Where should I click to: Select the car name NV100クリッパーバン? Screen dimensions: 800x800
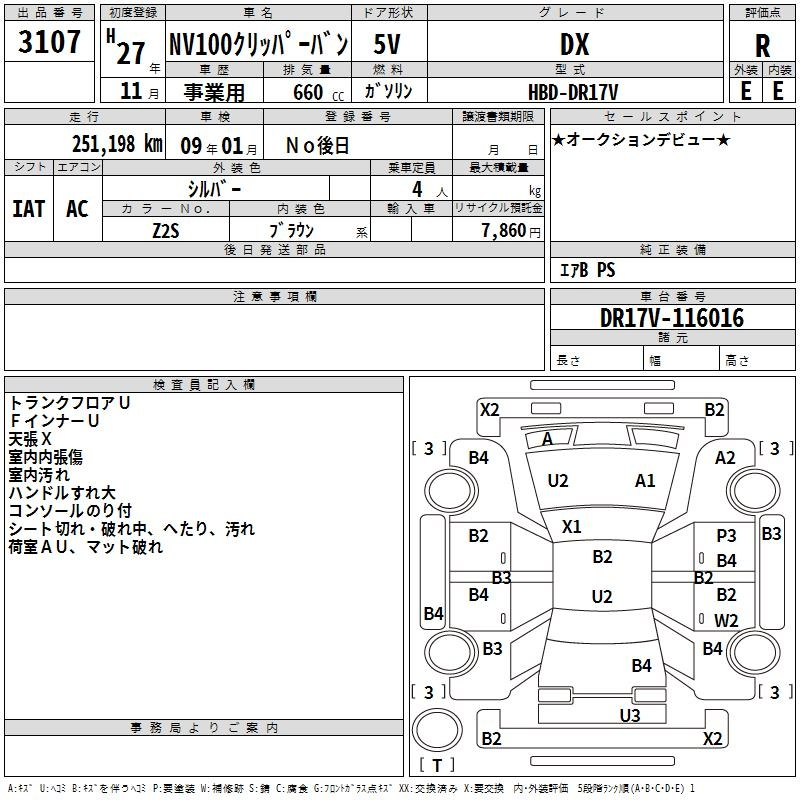pyautogui.click(x=259, y=44)
